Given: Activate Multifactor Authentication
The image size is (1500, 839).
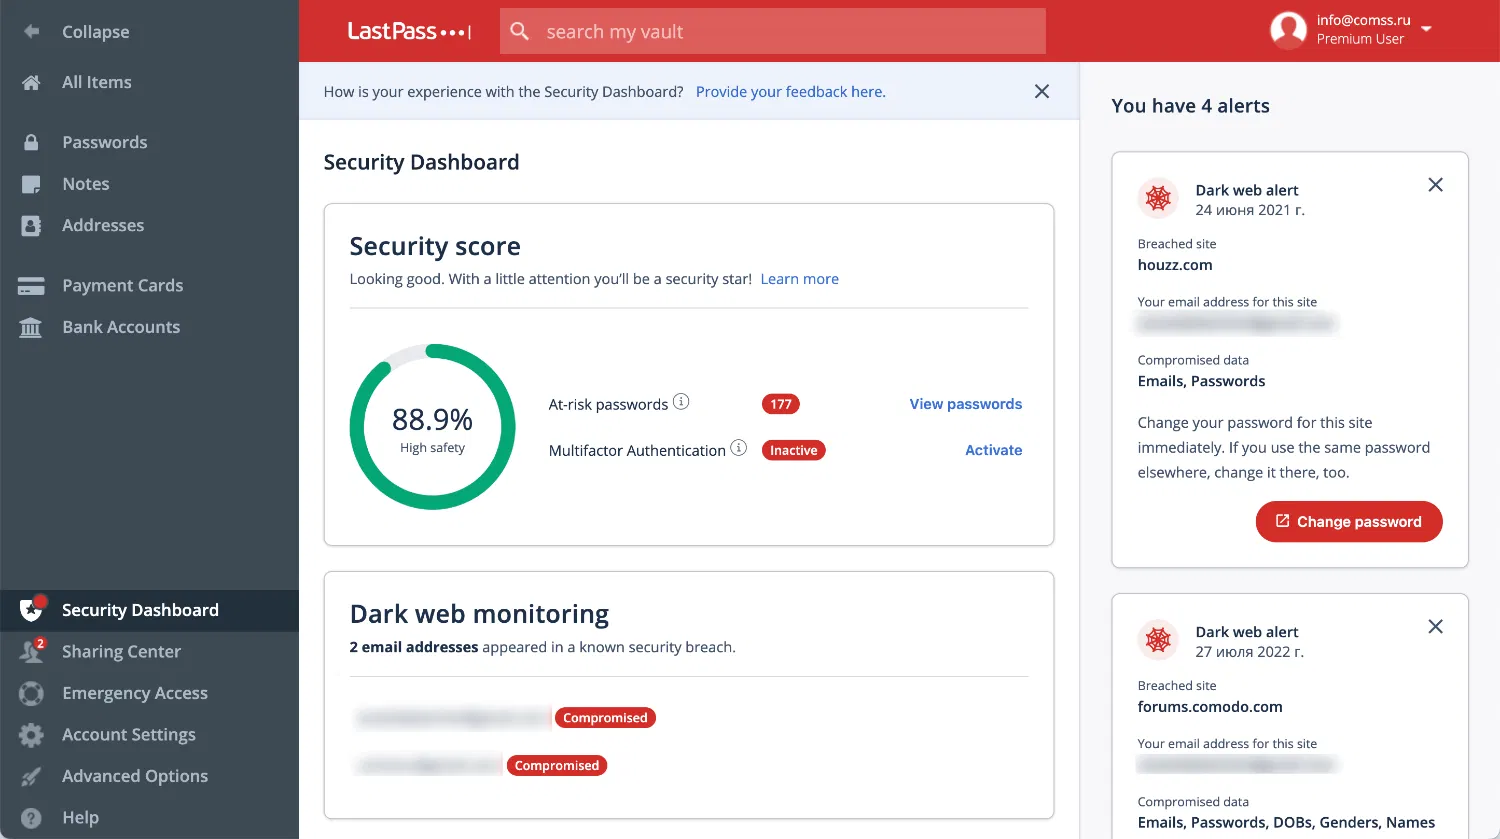Looking at the screenshot, I should click(994, 450).
